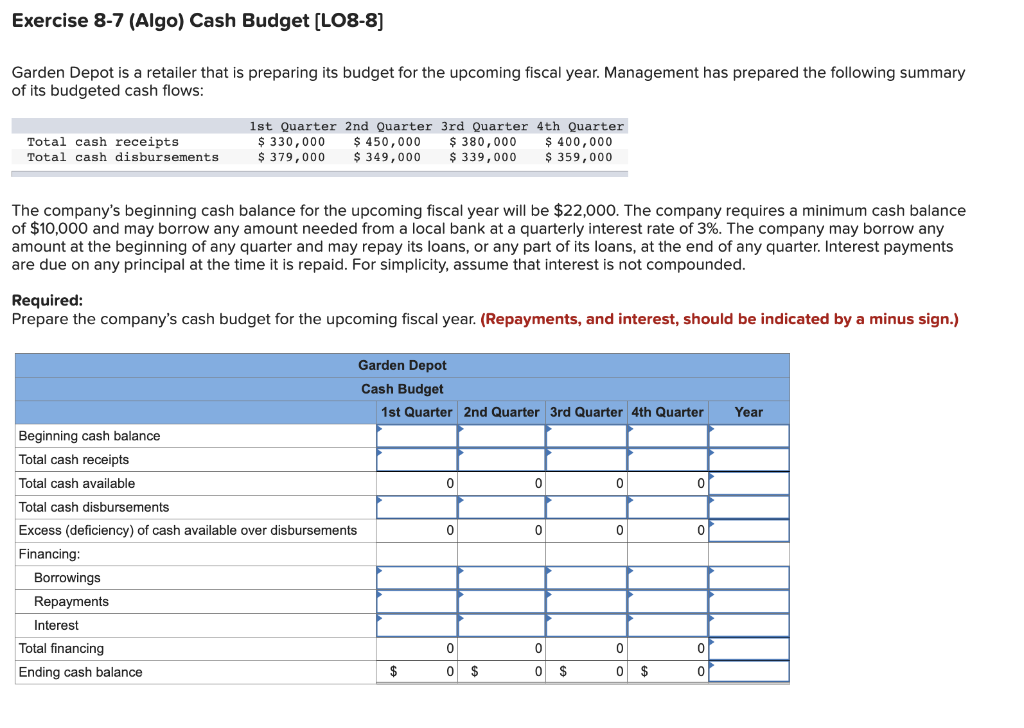Click Year Interest input
Viewport: 1024px width, 728px height.
tap(749, 625)
